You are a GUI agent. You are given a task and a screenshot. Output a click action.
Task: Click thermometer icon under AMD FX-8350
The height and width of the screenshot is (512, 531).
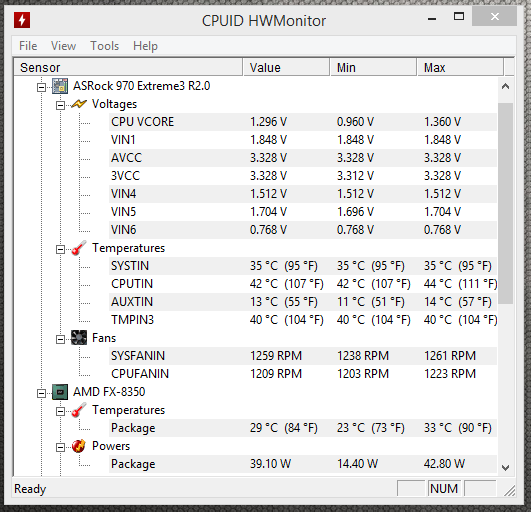(79, 410)
